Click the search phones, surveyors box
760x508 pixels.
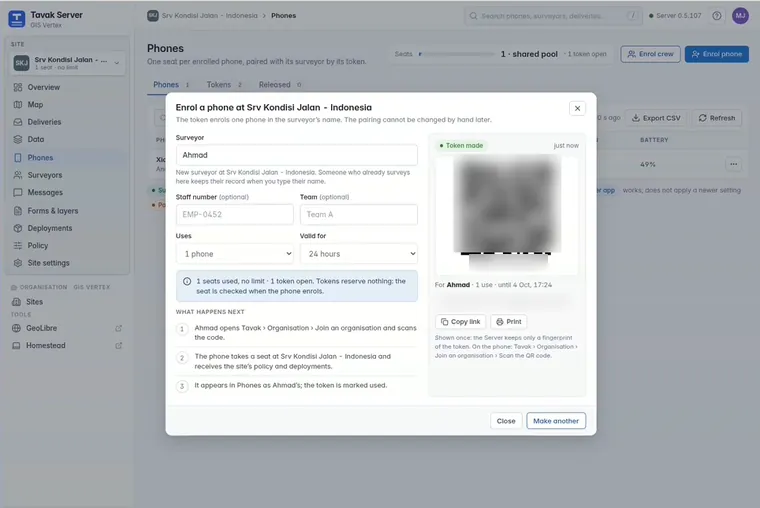click(553, 16)
